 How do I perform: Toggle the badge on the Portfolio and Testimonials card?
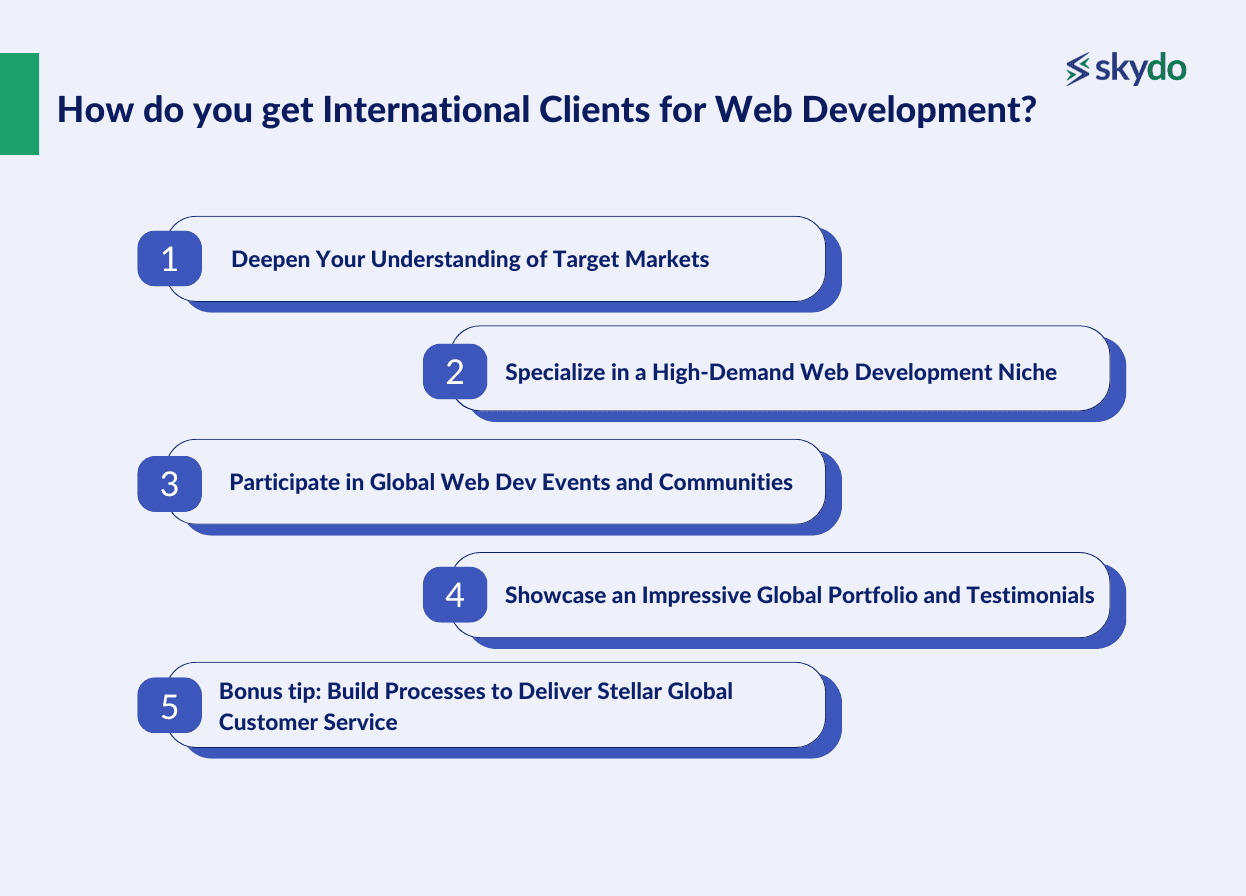[455, 594]
